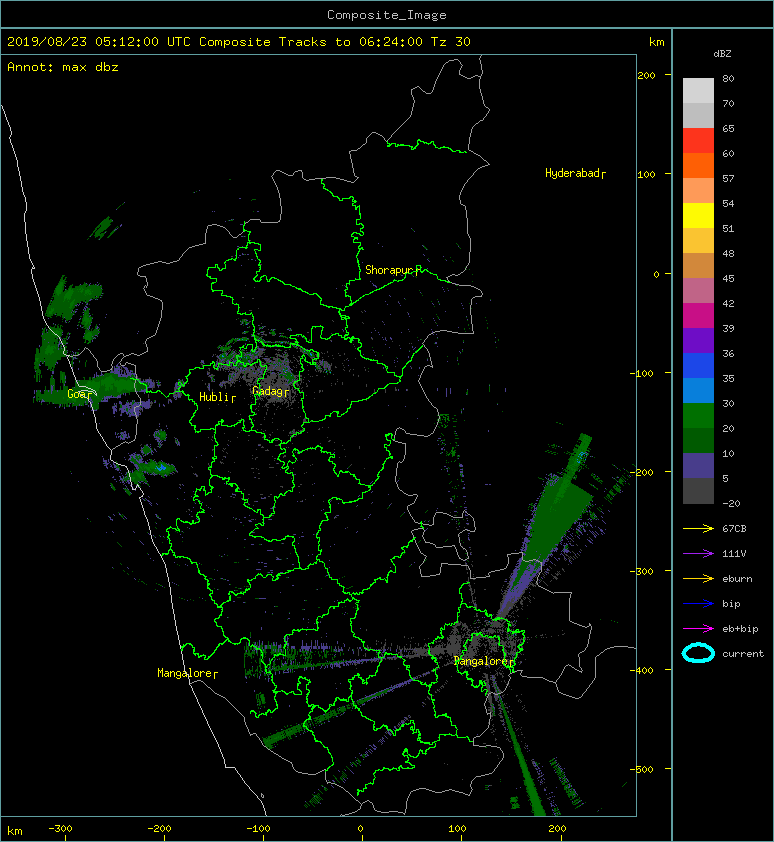Click the '200' x-axis tick label at bottom
Viewport: 774px width, 842px height.
557,829
